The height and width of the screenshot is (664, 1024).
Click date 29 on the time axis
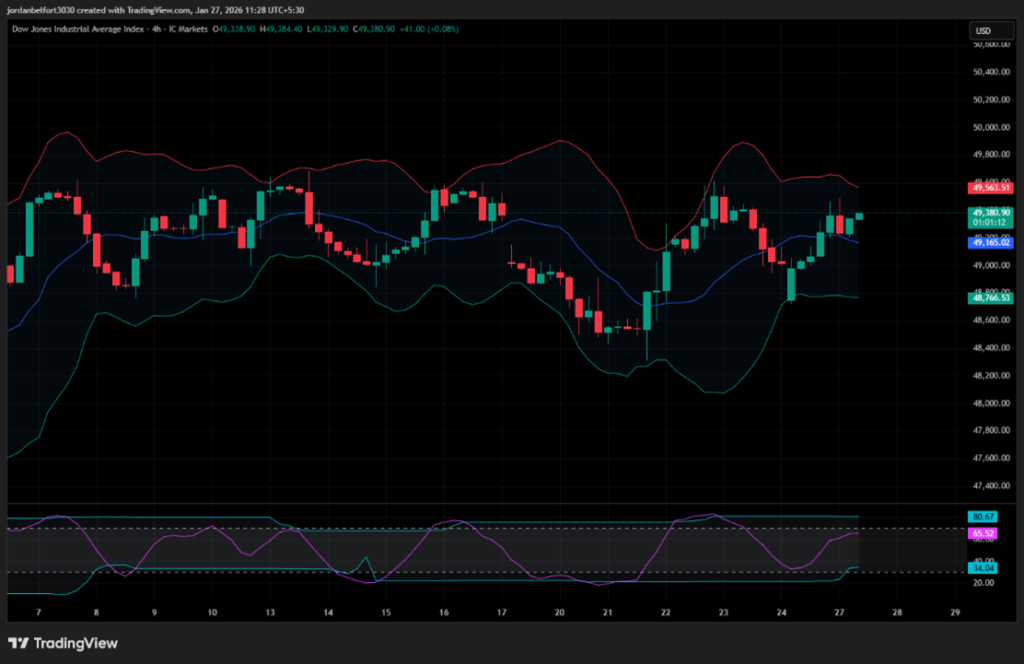pos(955,611)
